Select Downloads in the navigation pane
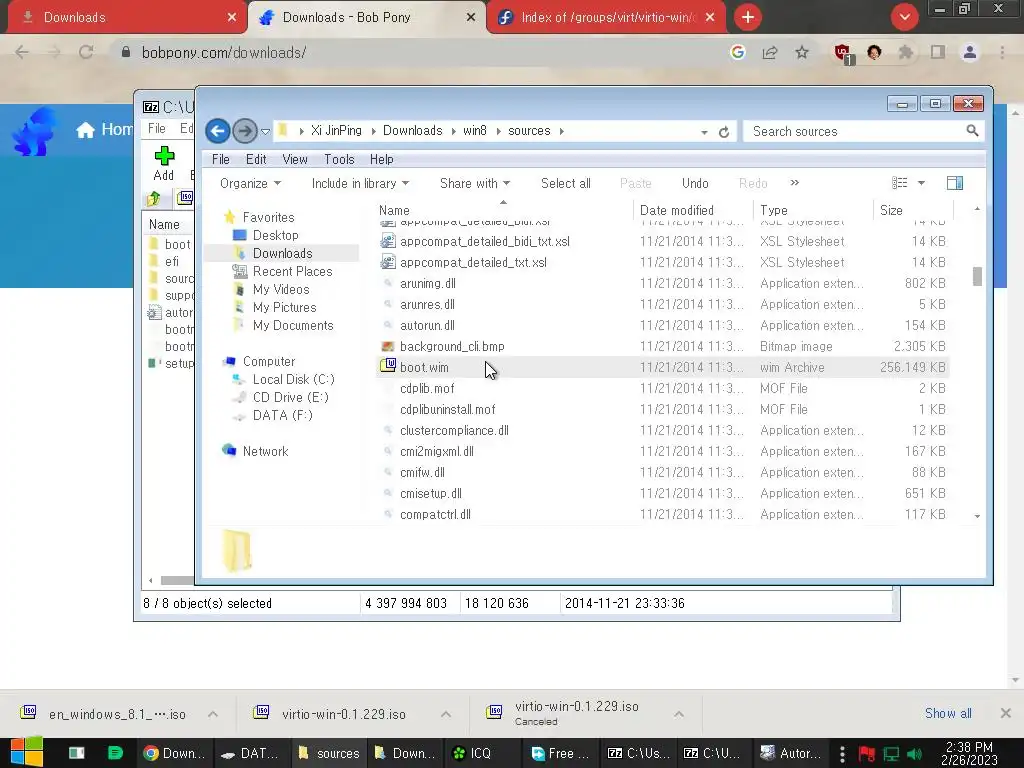This screenshot has width=1024, height=768. coord(282,253)
